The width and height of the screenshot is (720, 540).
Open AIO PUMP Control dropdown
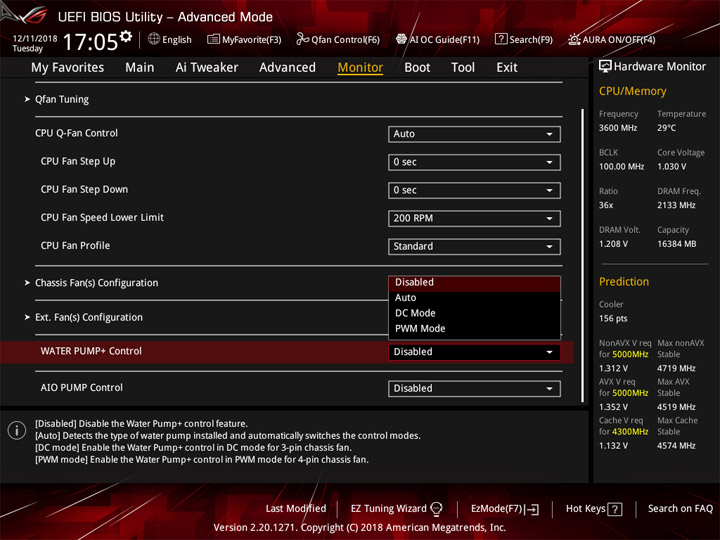pyautogui.click(x=474, y=388)
